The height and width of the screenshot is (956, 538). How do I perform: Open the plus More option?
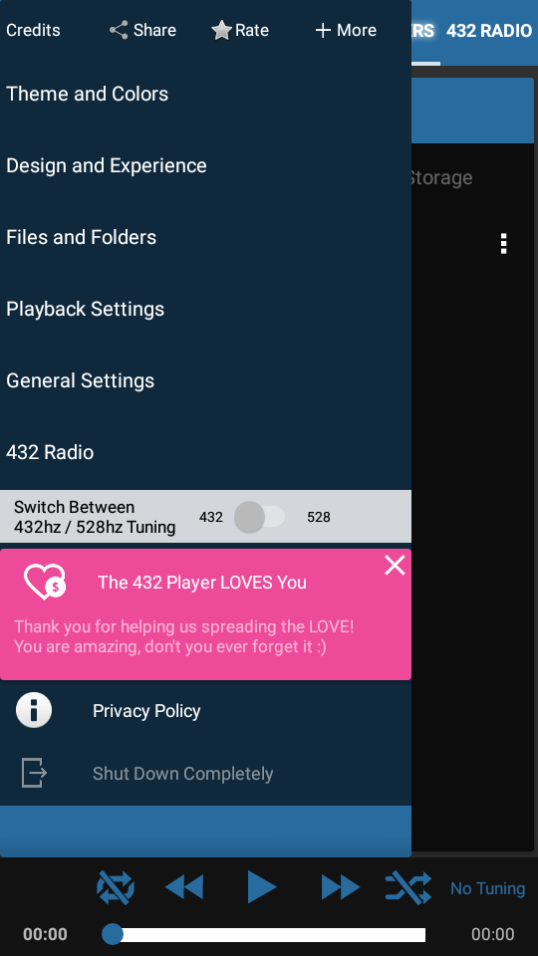323,30
